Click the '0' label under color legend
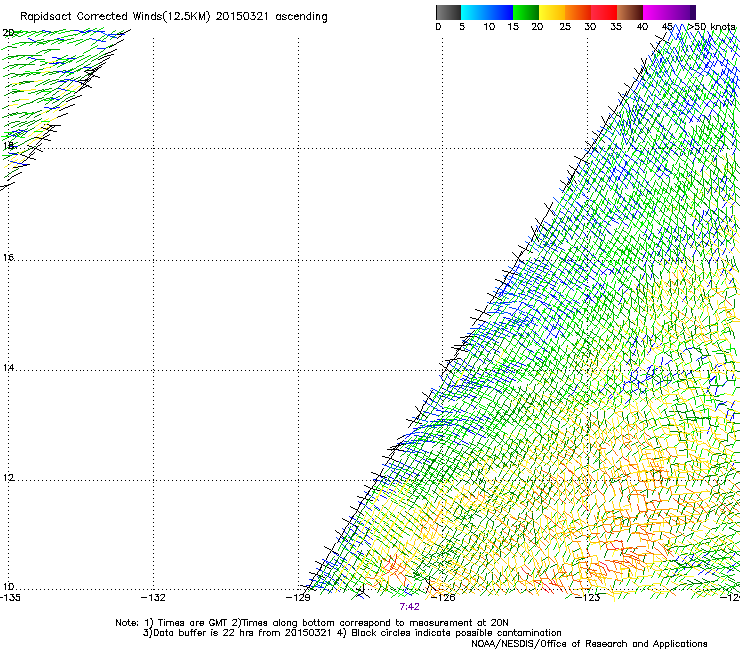Screen dimensions: 740x650 point(438,27)
